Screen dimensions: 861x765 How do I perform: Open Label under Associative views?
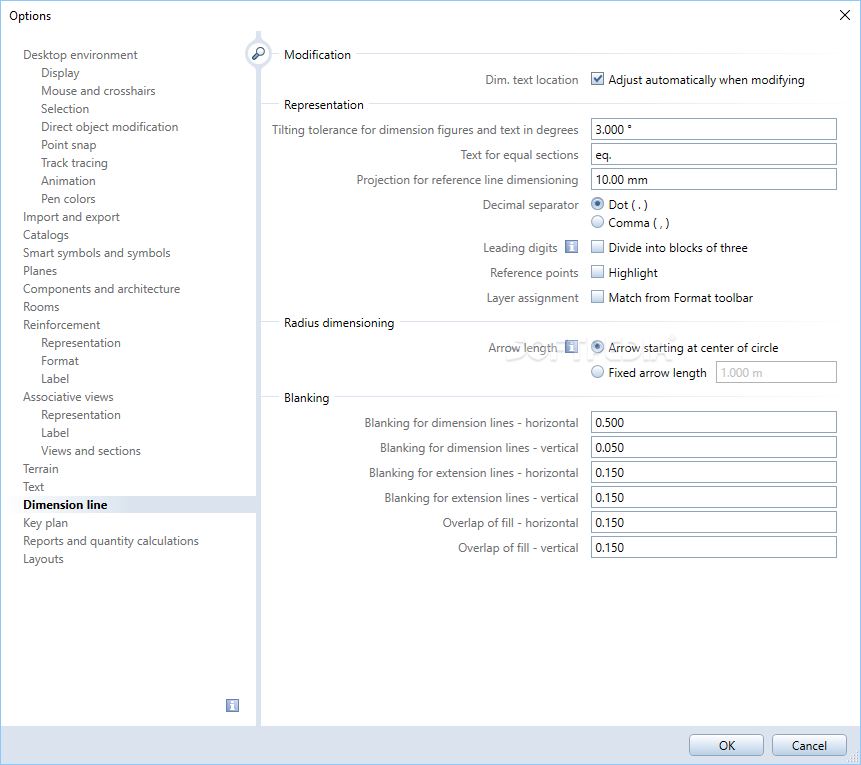pos(55,433)
